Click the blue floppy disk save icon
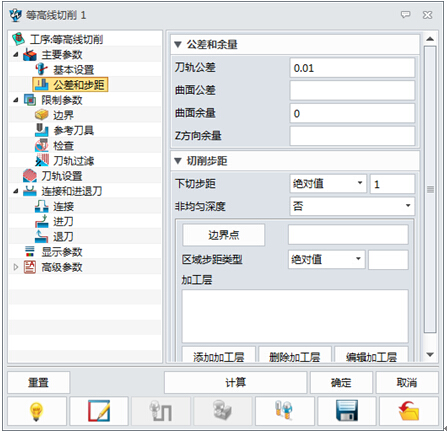Screen dimensions: 447x435 click(x=347, y=411)
